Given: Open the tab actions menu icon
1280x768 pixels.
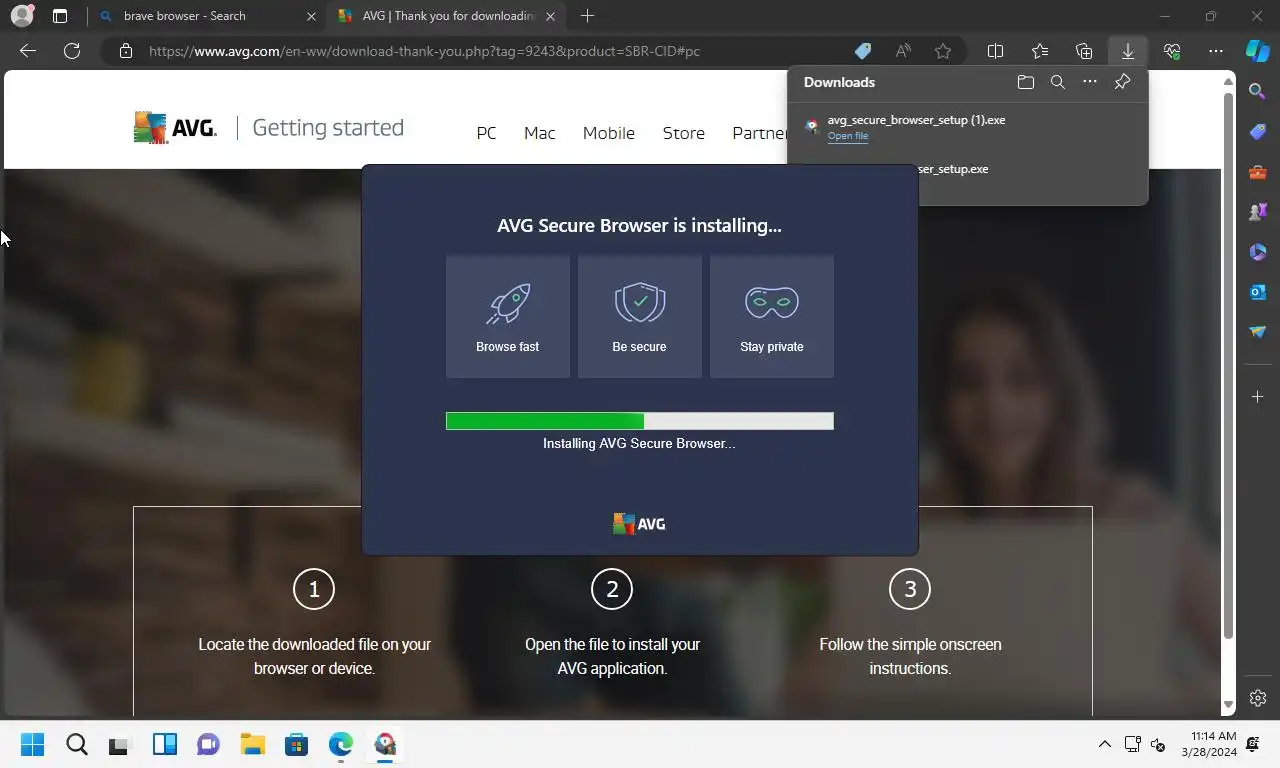Looking at the screenshot, I should [x=60, y=16].
